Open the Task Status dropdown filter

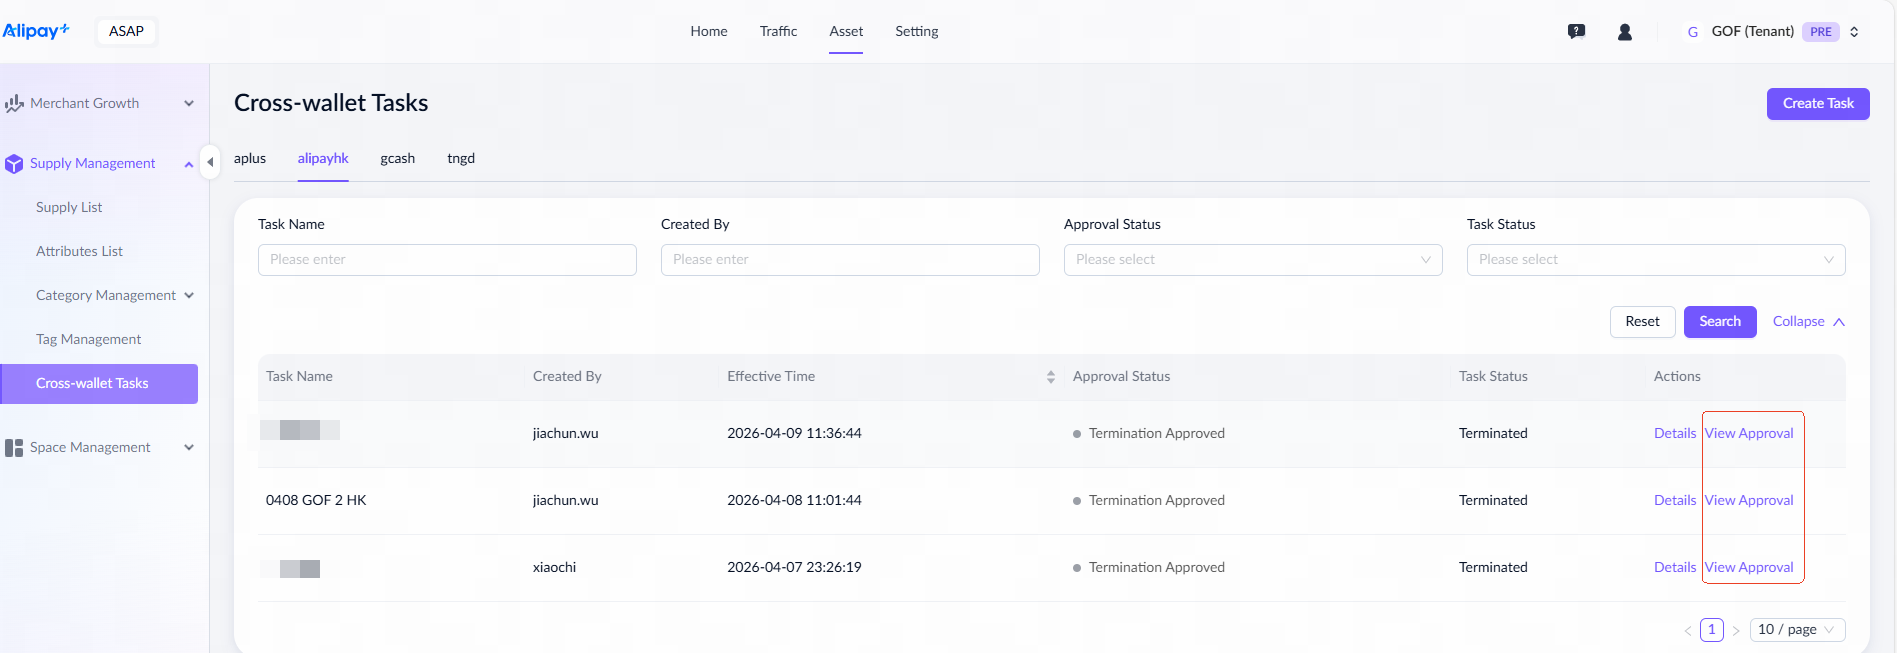pos(1655,260)
